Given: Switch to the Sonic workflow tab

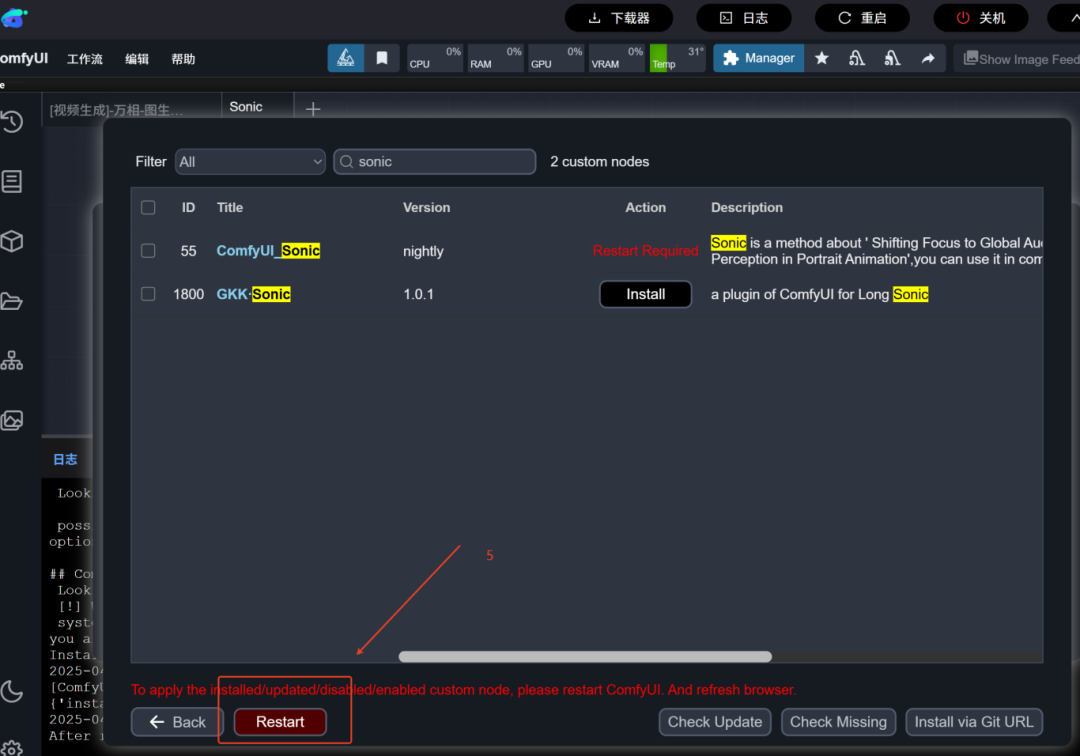Looking at the screenshot, I should click(246, 107).
